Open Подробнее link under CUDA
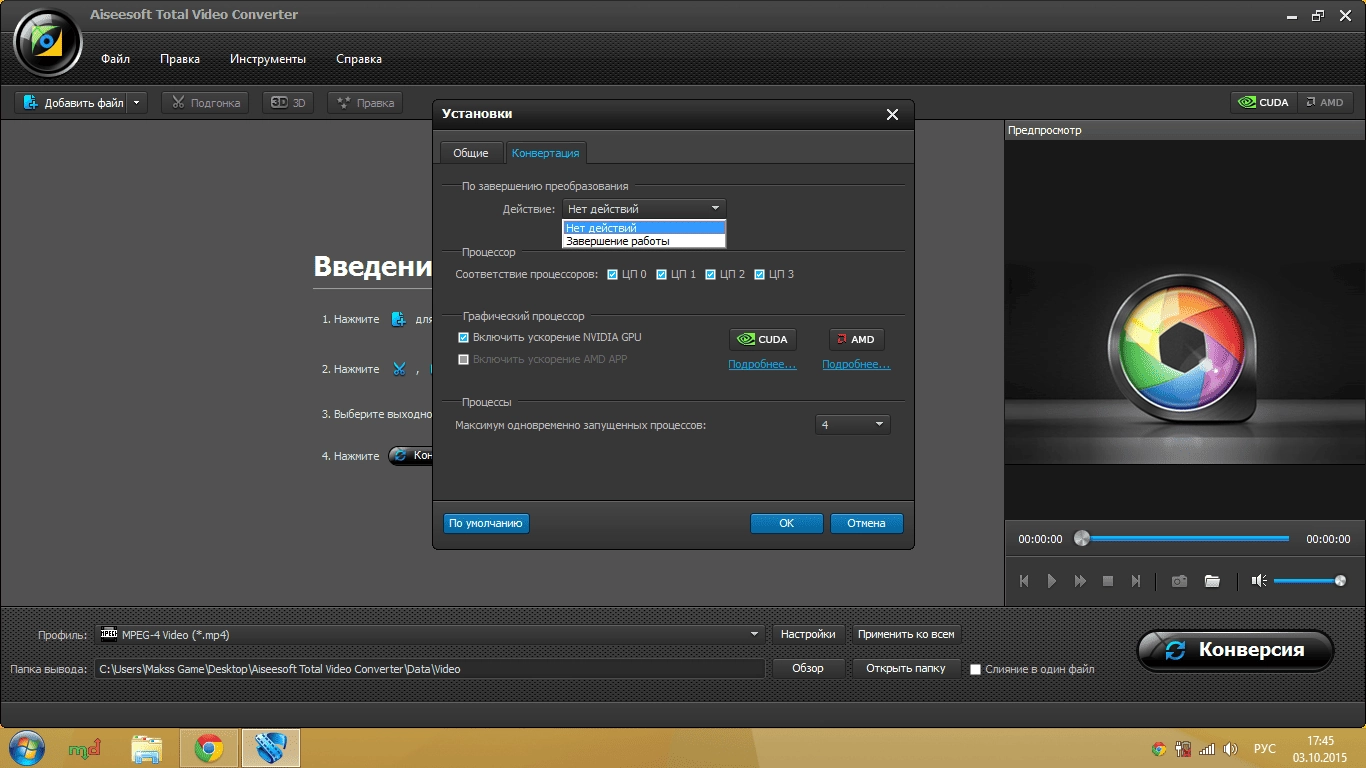 coord(762,365)
